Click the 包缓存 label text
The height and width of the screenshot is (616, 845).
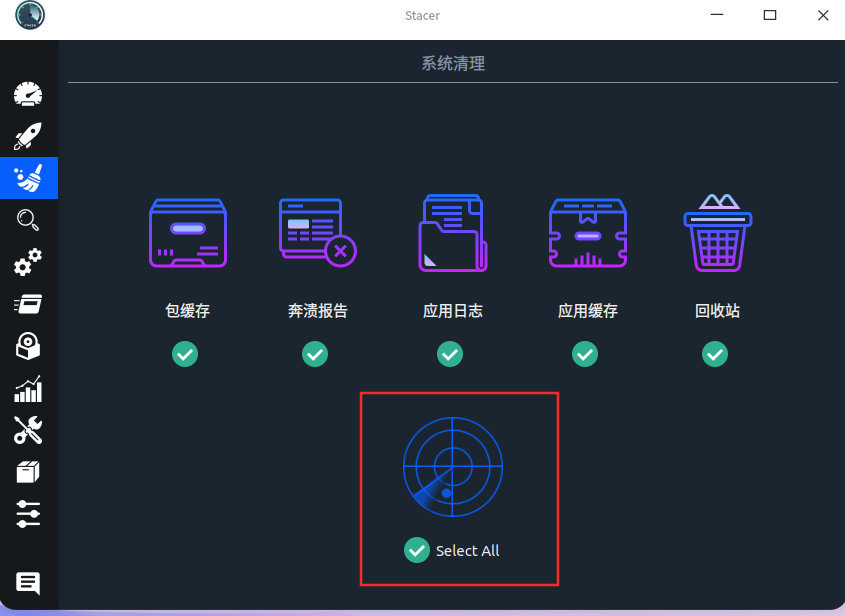click(188, 311)
